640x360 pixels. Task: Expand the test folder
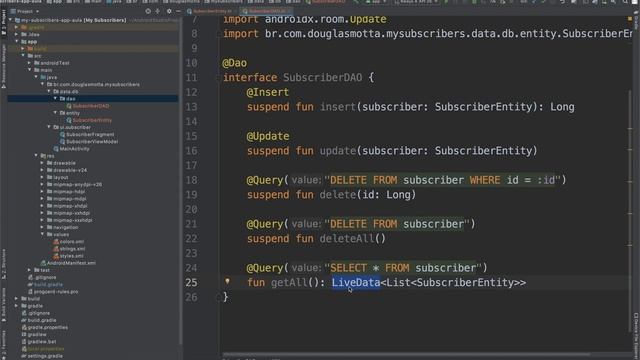30,270
